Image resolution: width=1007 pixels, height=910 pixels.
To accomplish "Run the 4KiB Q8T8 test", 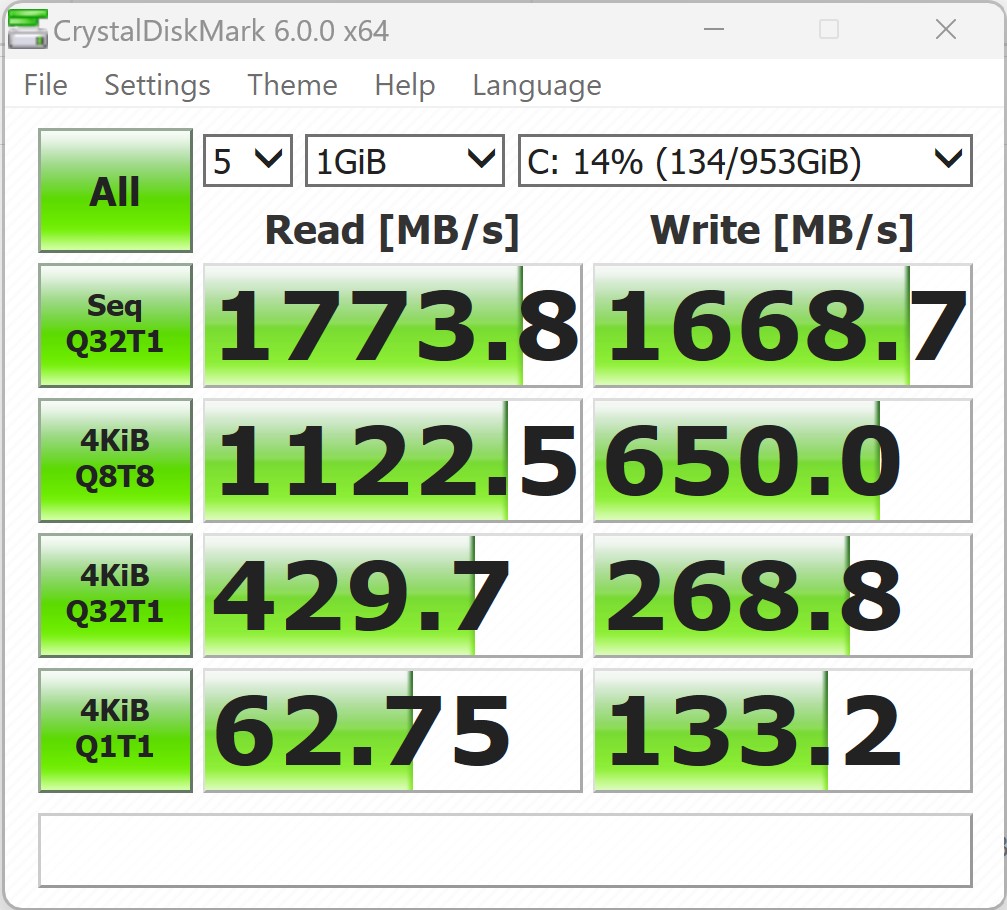I will click(115, 460).
